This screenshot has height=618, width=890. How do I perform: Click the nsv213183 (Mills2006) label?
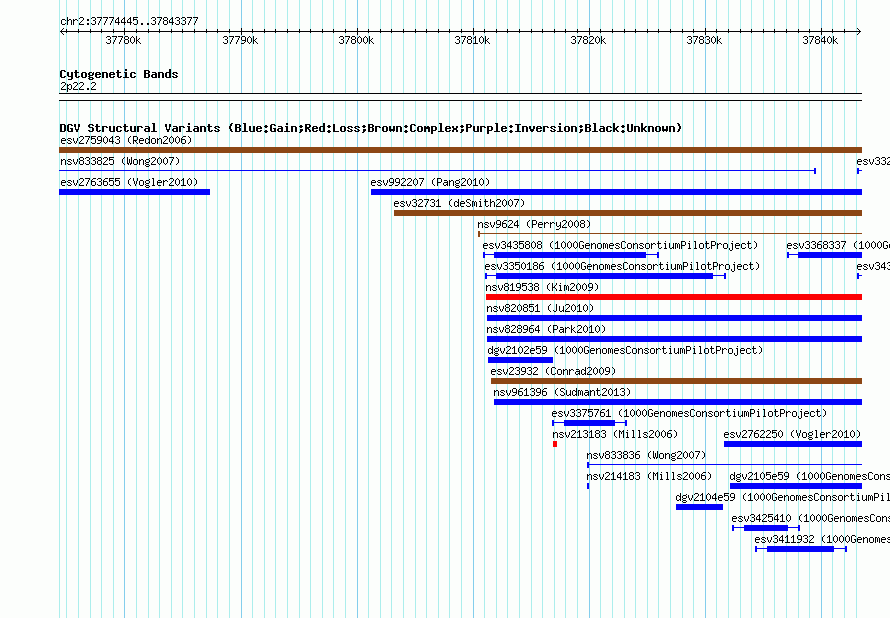pos(615,434)
